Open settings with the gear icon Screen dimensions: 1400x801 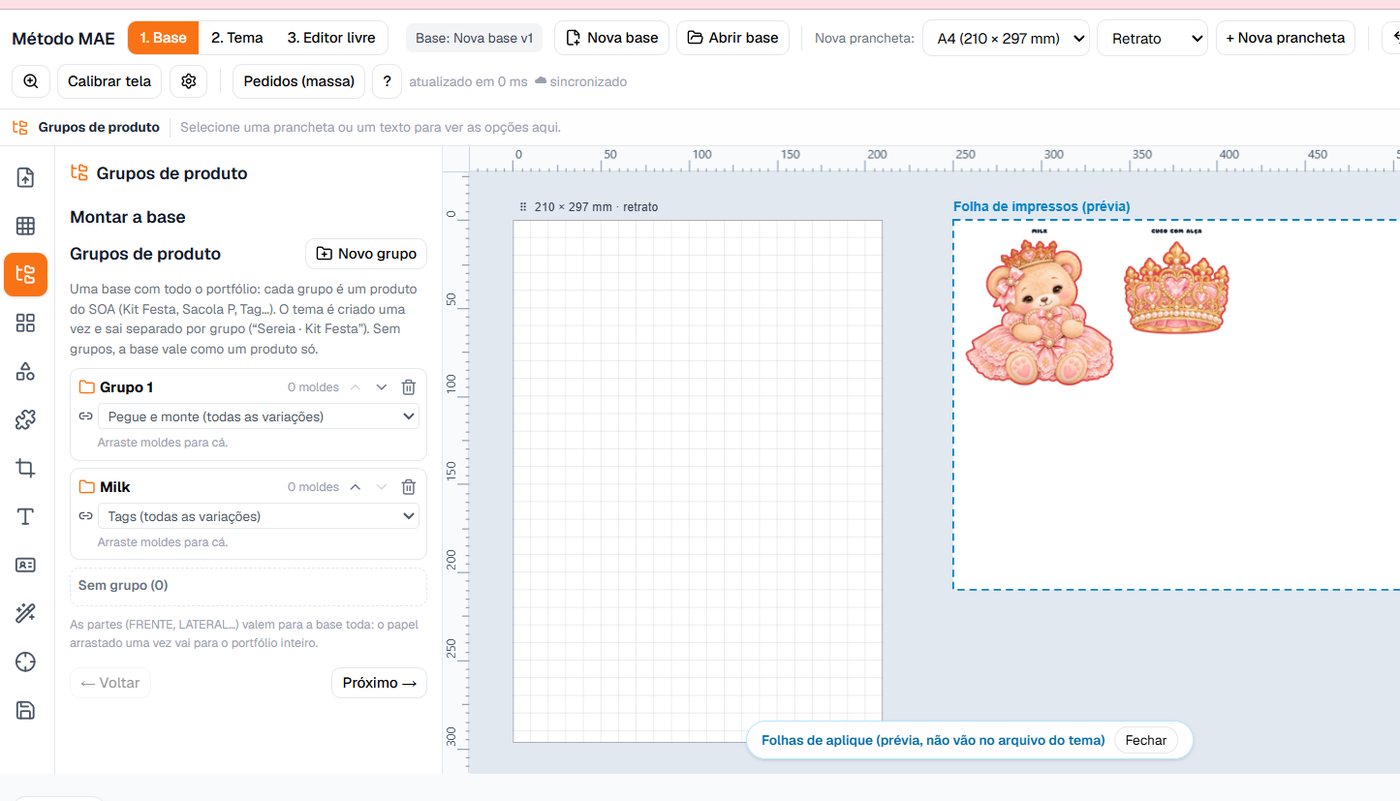[189, 81]
